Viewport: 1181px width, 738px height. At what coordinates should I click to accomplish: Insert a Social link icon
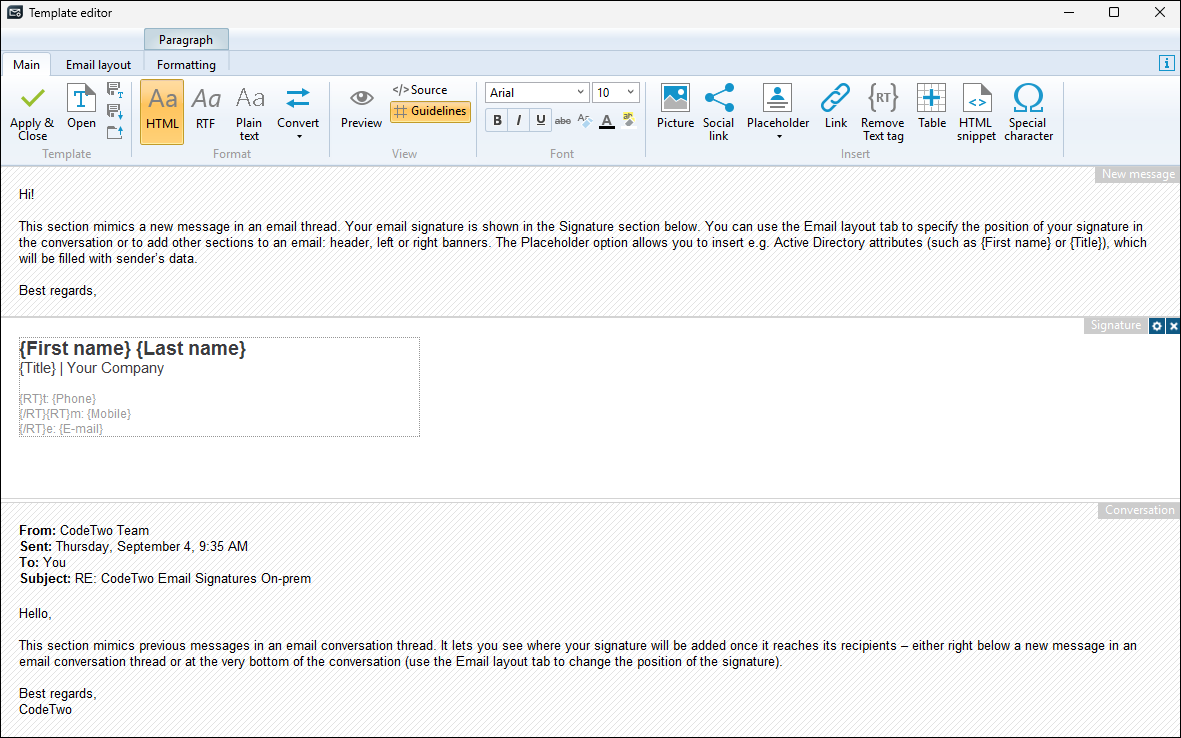coord(718,99)
